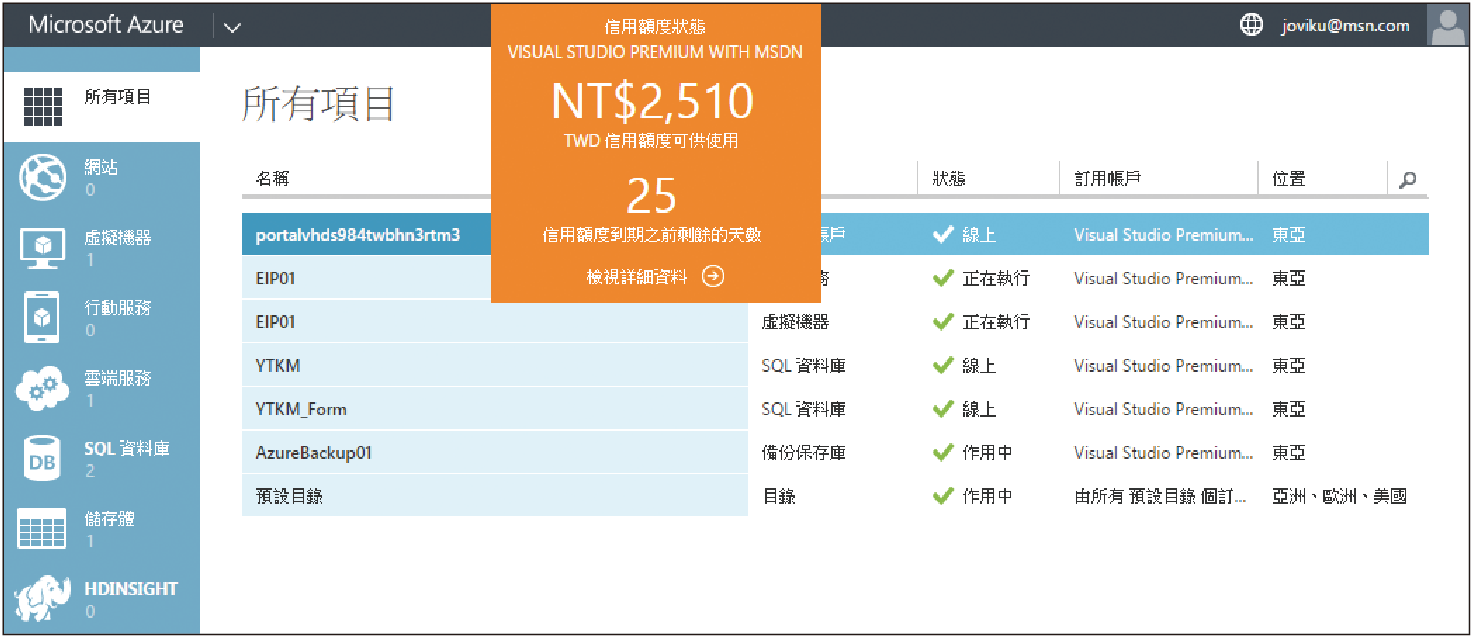Select the YTKM_Form database name

click(301, 409)
